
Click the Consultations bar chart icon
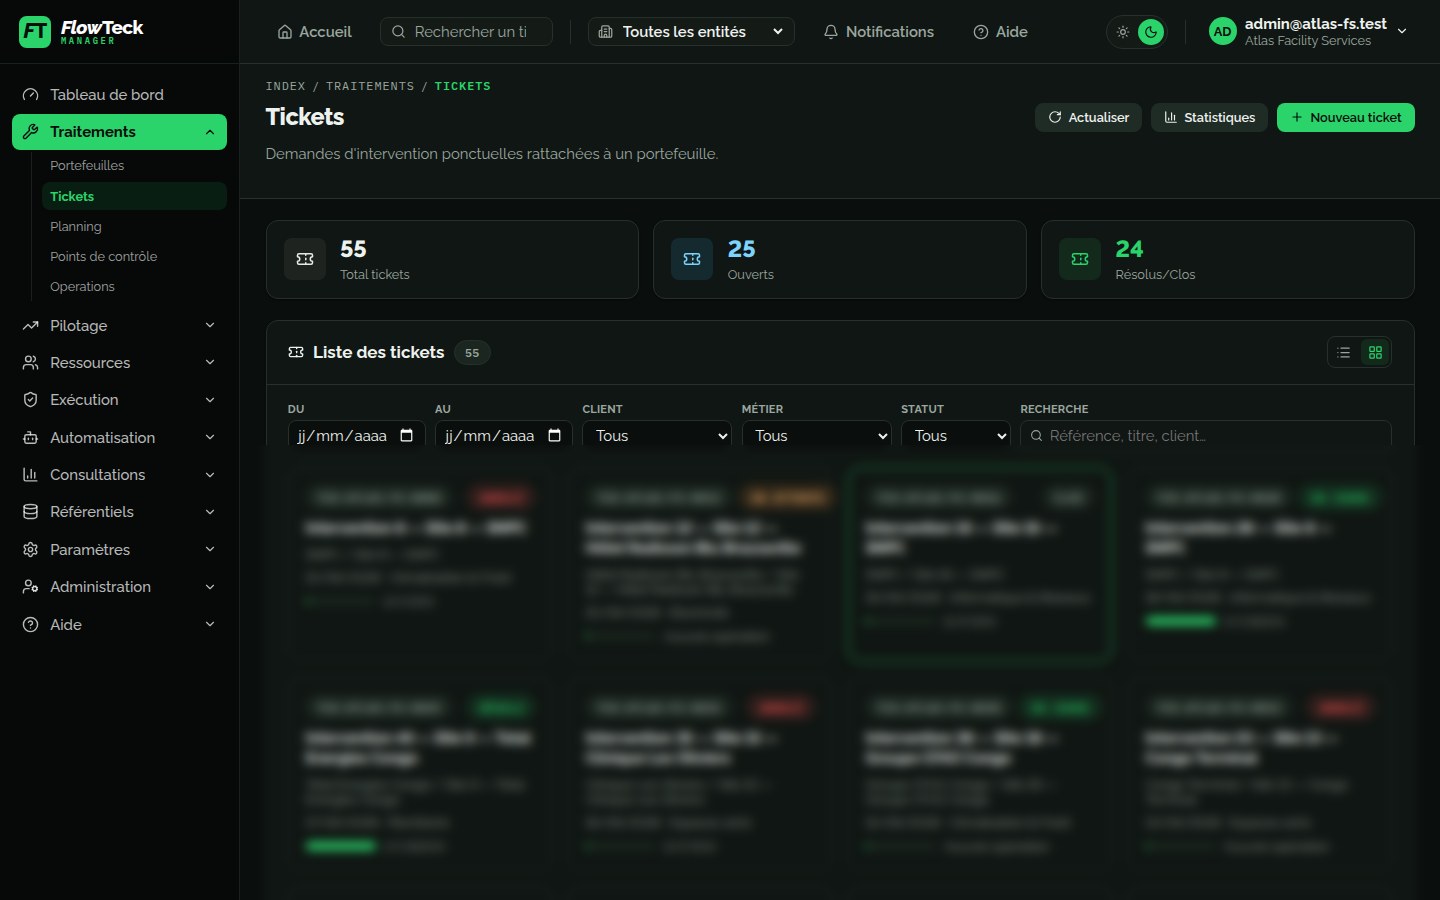coord(31,475)
